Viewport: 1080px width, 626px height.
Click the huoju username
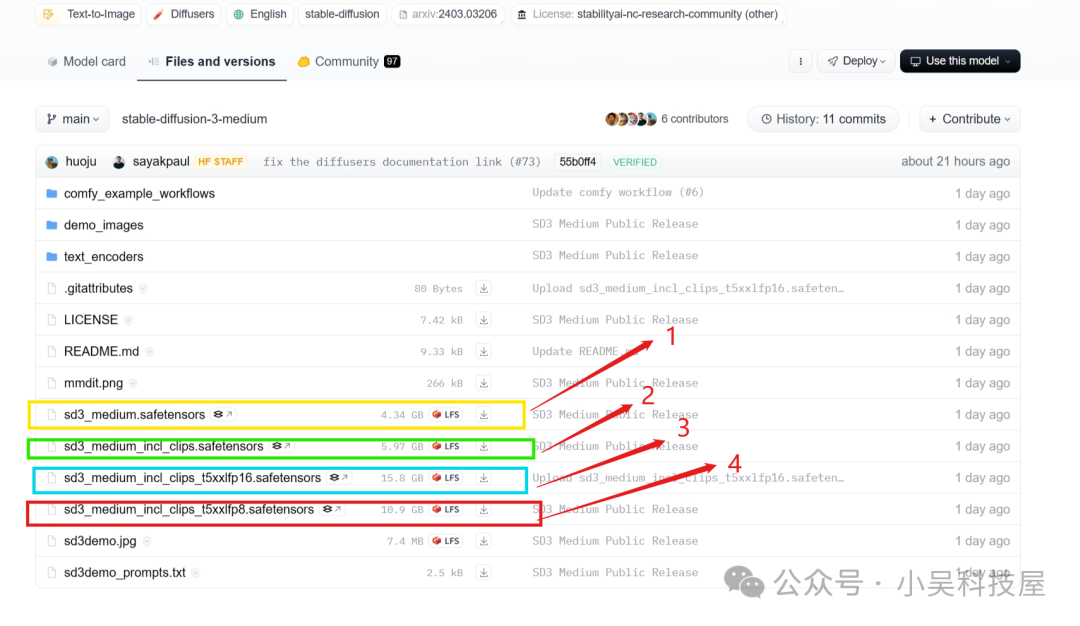(81, 162)
